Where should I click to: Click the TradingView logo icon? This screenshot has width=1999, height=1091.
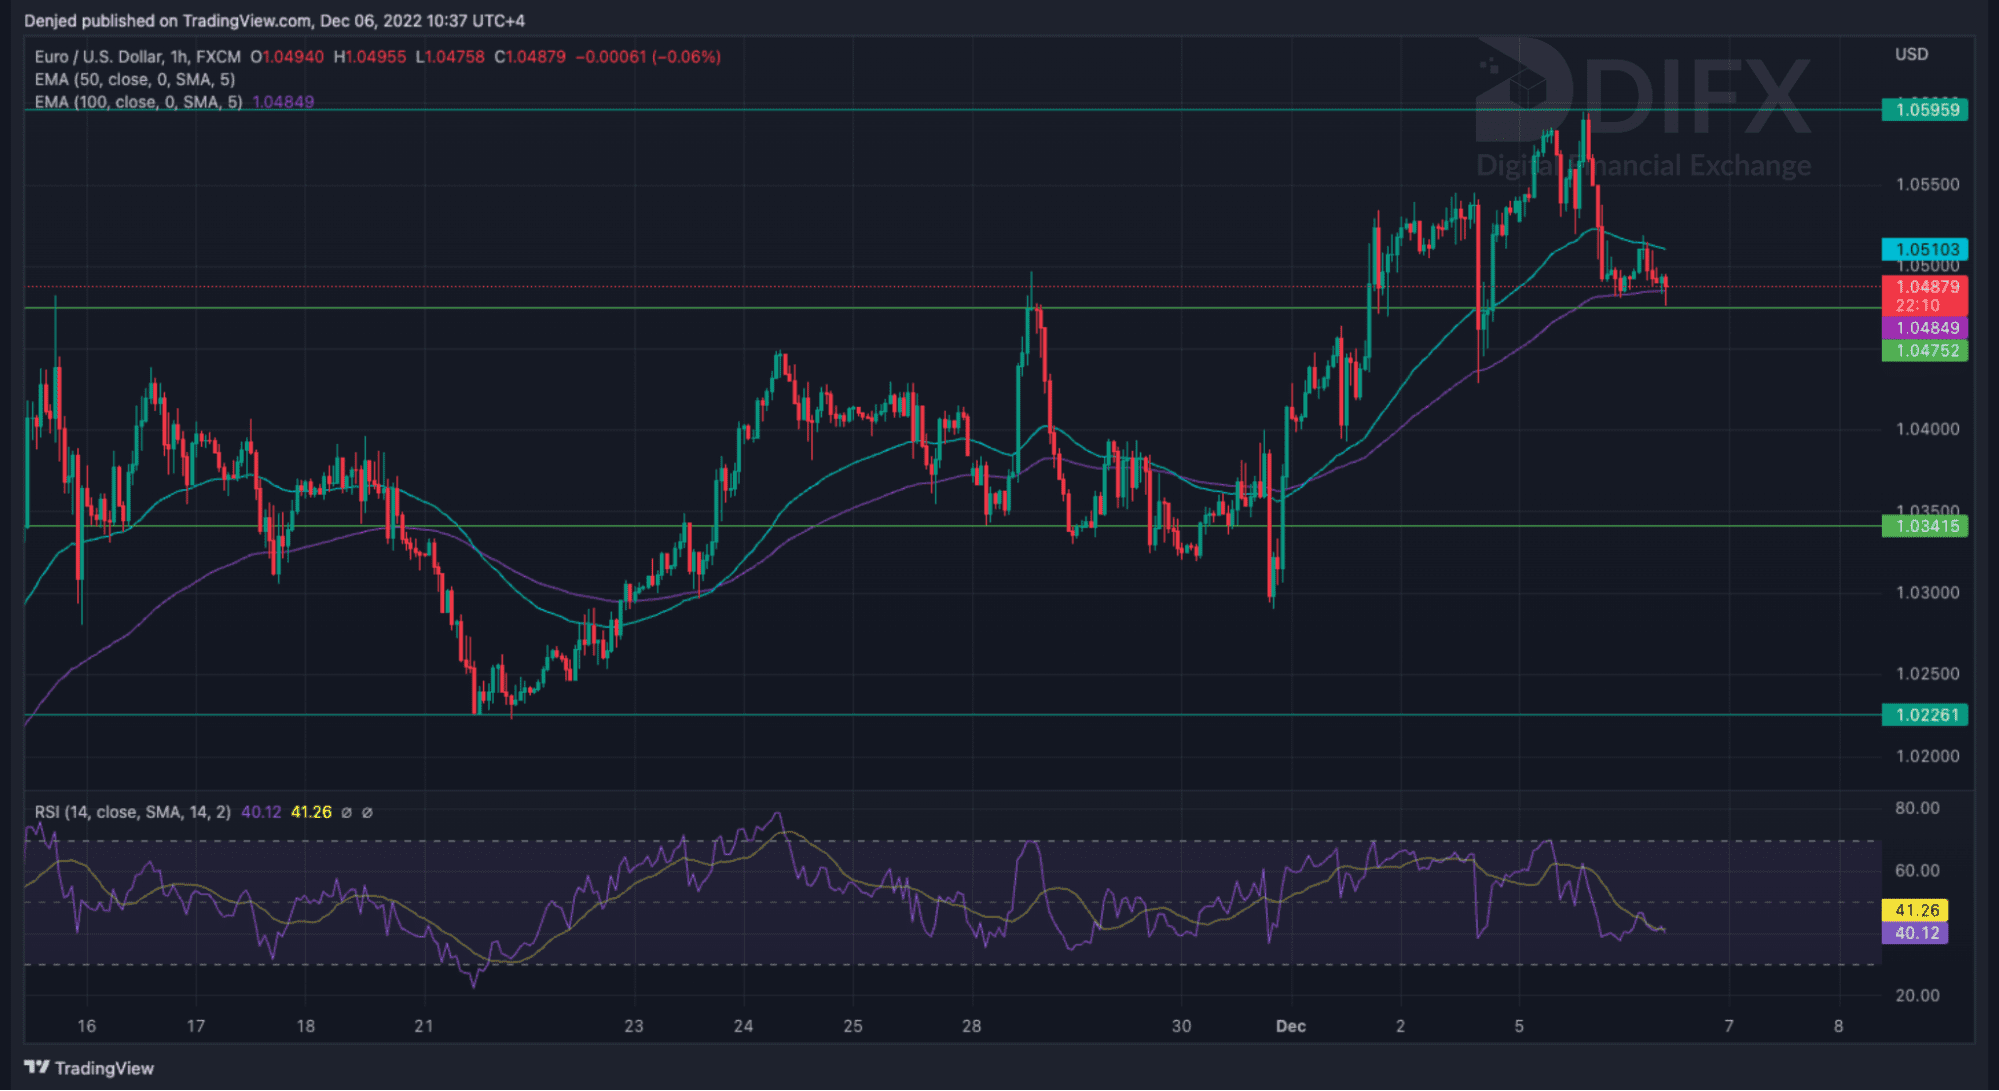click(x=37, y=1067)
